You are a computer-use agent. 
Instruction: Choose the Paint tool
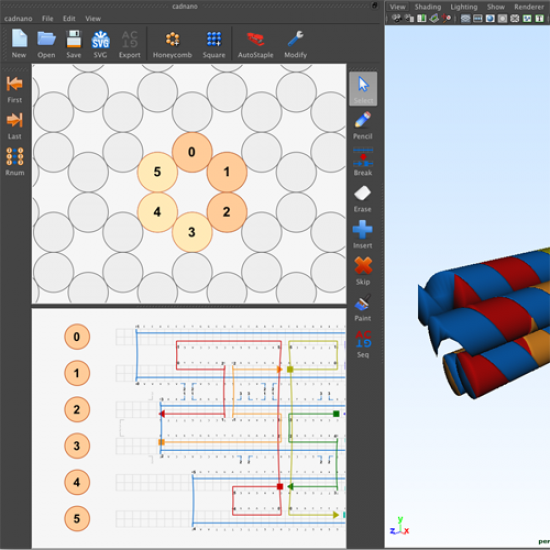363,308
